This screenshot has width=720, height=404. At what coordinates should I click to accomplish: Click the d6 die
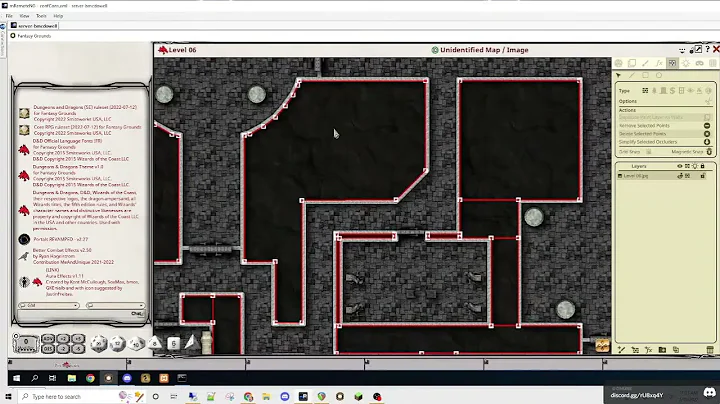tap(173, 343)
